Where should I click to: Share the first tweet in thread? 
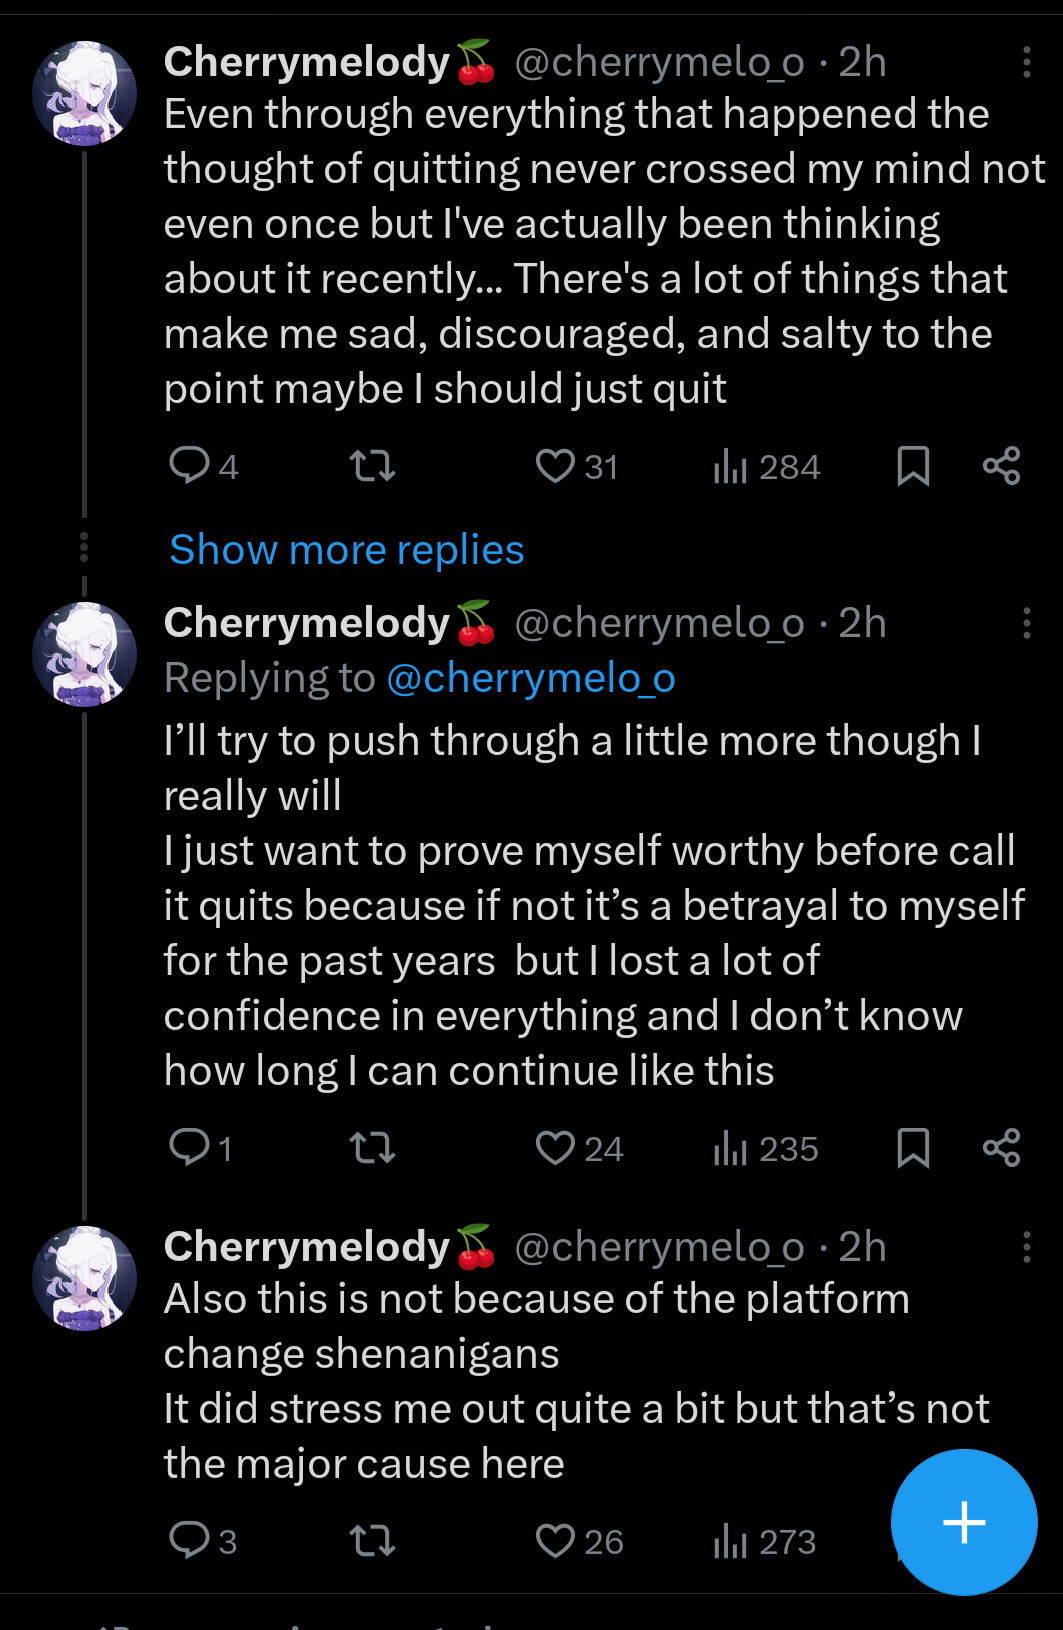(1001, 466)
